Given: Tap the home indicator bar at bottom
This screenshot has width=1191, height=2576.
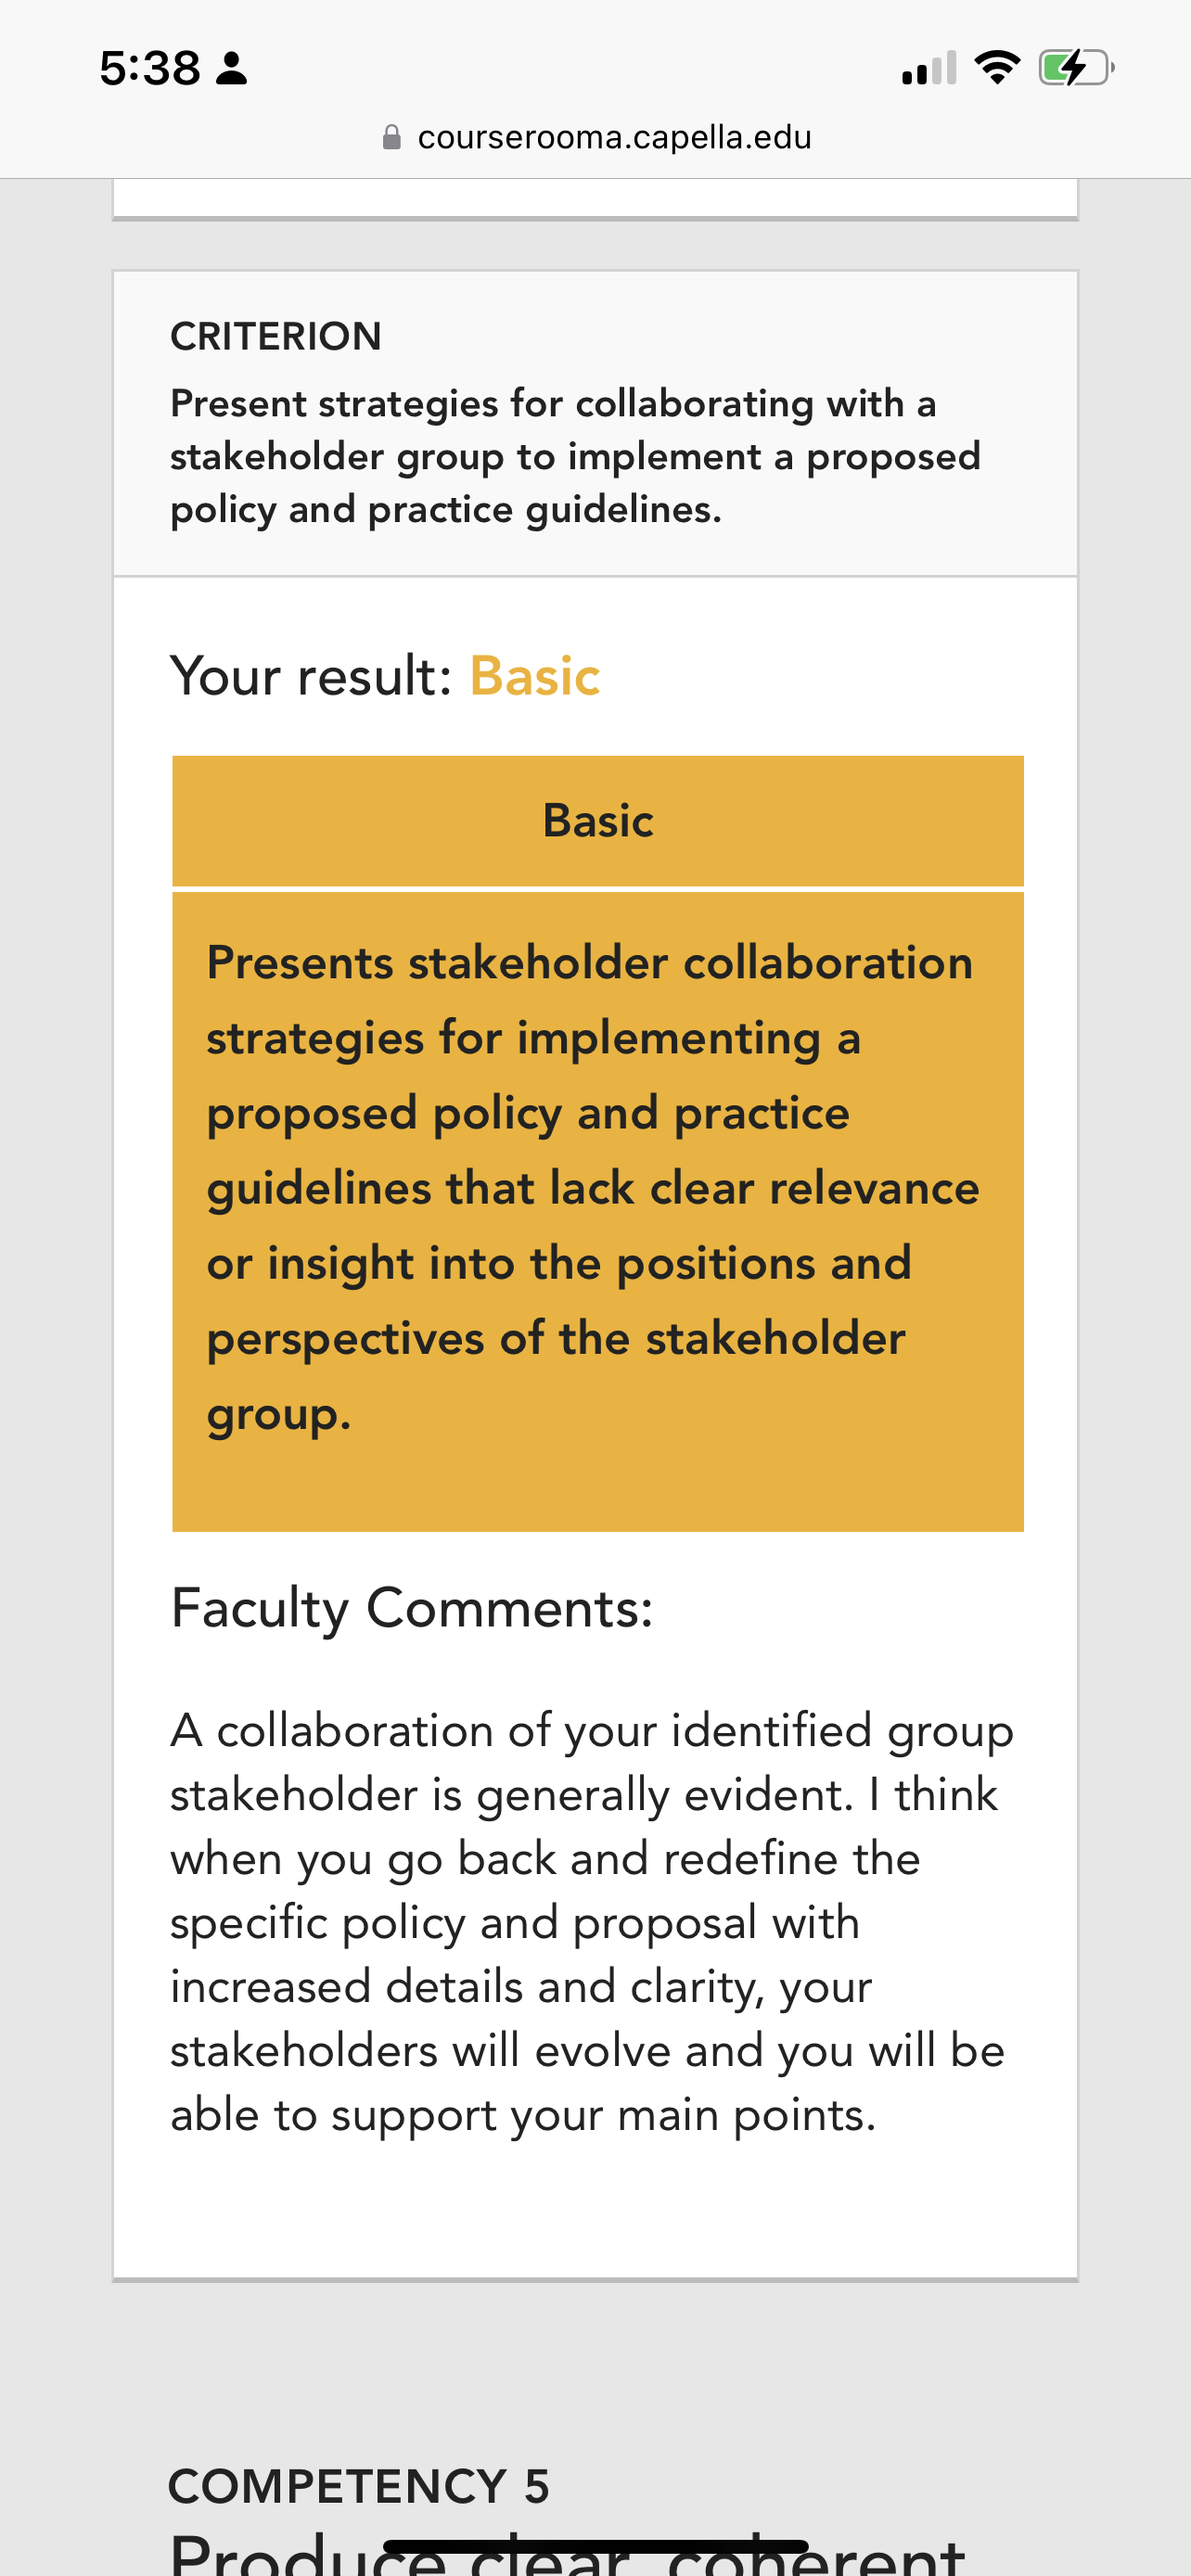Looking at the screenshot, I should (596, 2546).
